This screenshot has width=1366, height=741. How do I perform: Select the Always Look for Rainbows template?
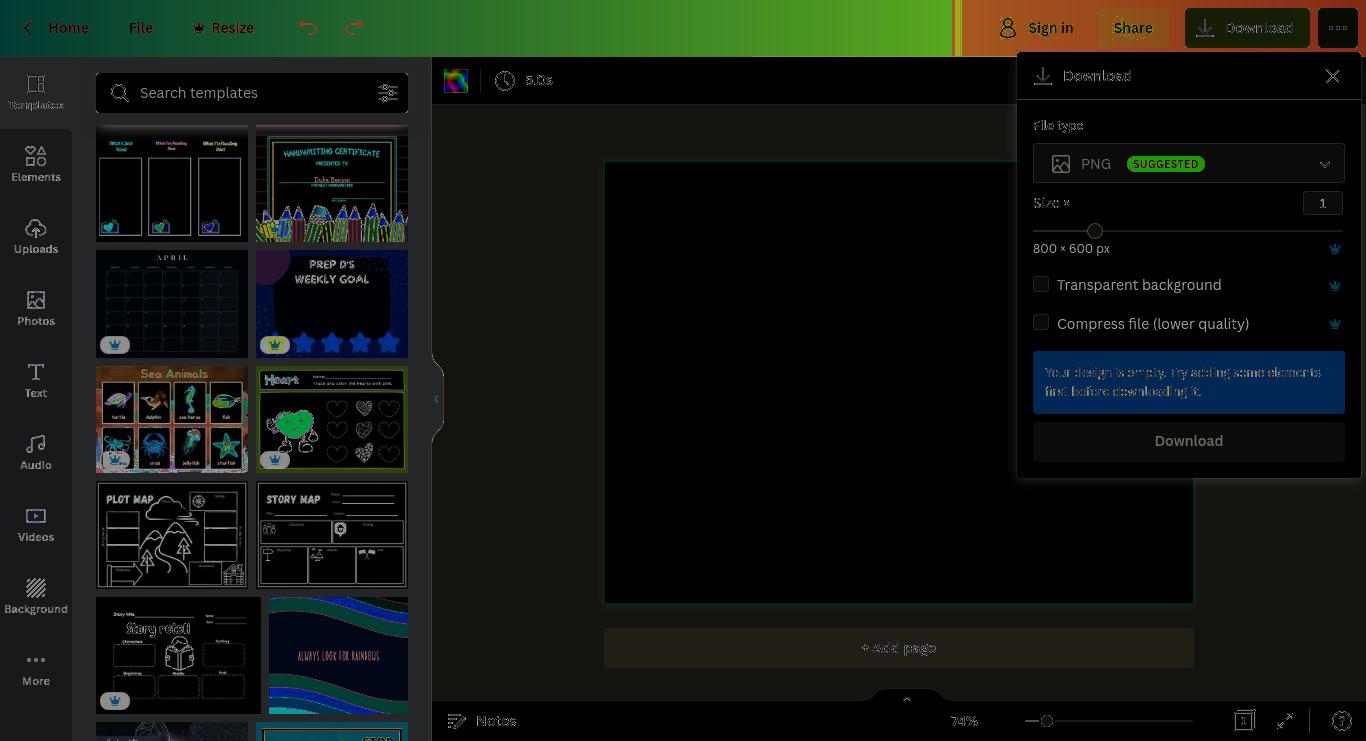tap(338, 656)
